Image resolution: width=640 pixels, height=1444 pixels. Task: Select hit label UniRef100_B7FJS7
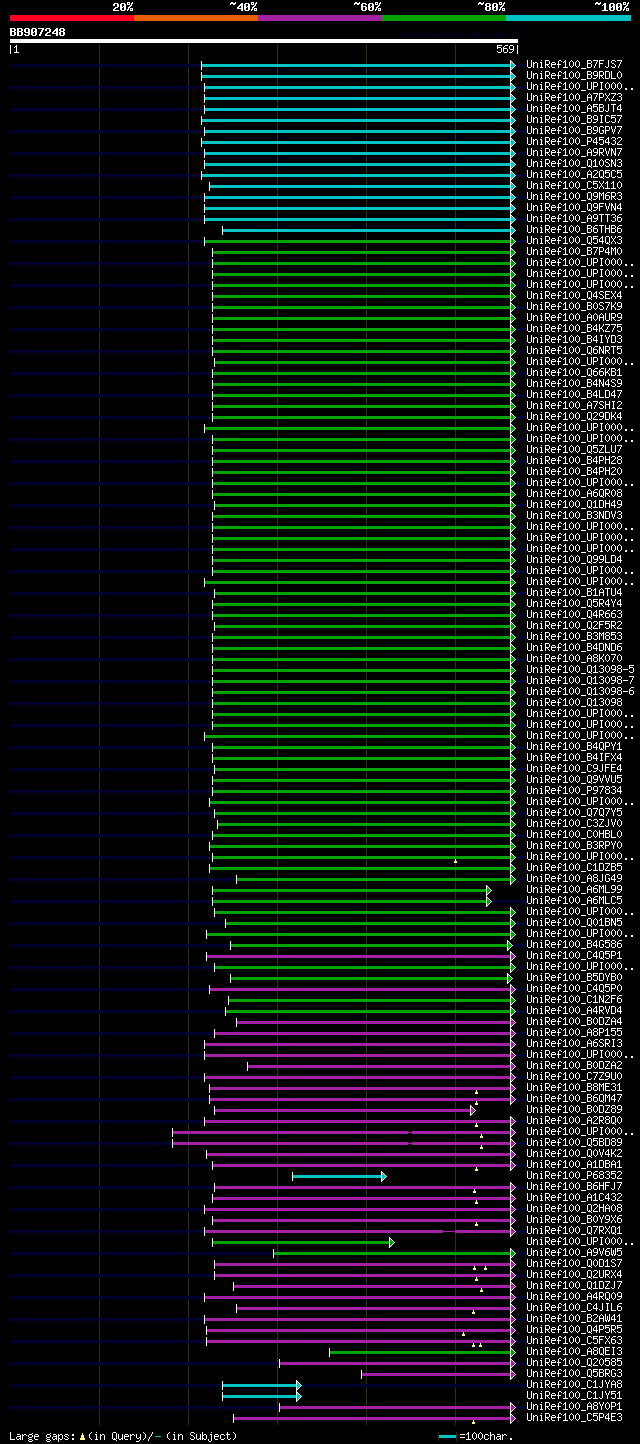(574, 64)
